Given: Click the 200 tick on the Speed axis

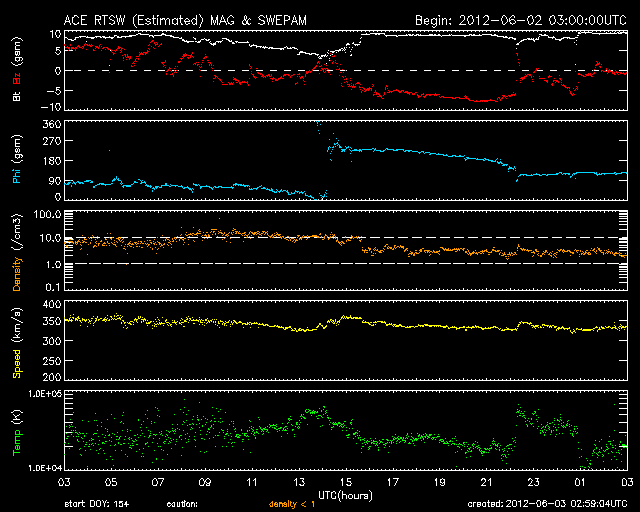Looking at the screenshot, I should pos(52,376).
